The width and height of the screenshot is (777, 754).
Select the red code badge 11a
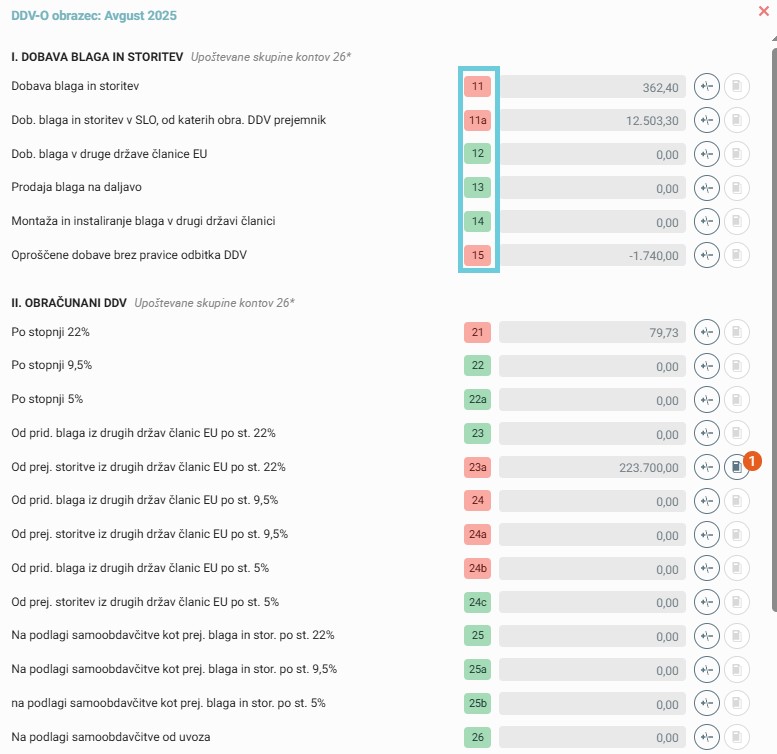click(478, 121)
